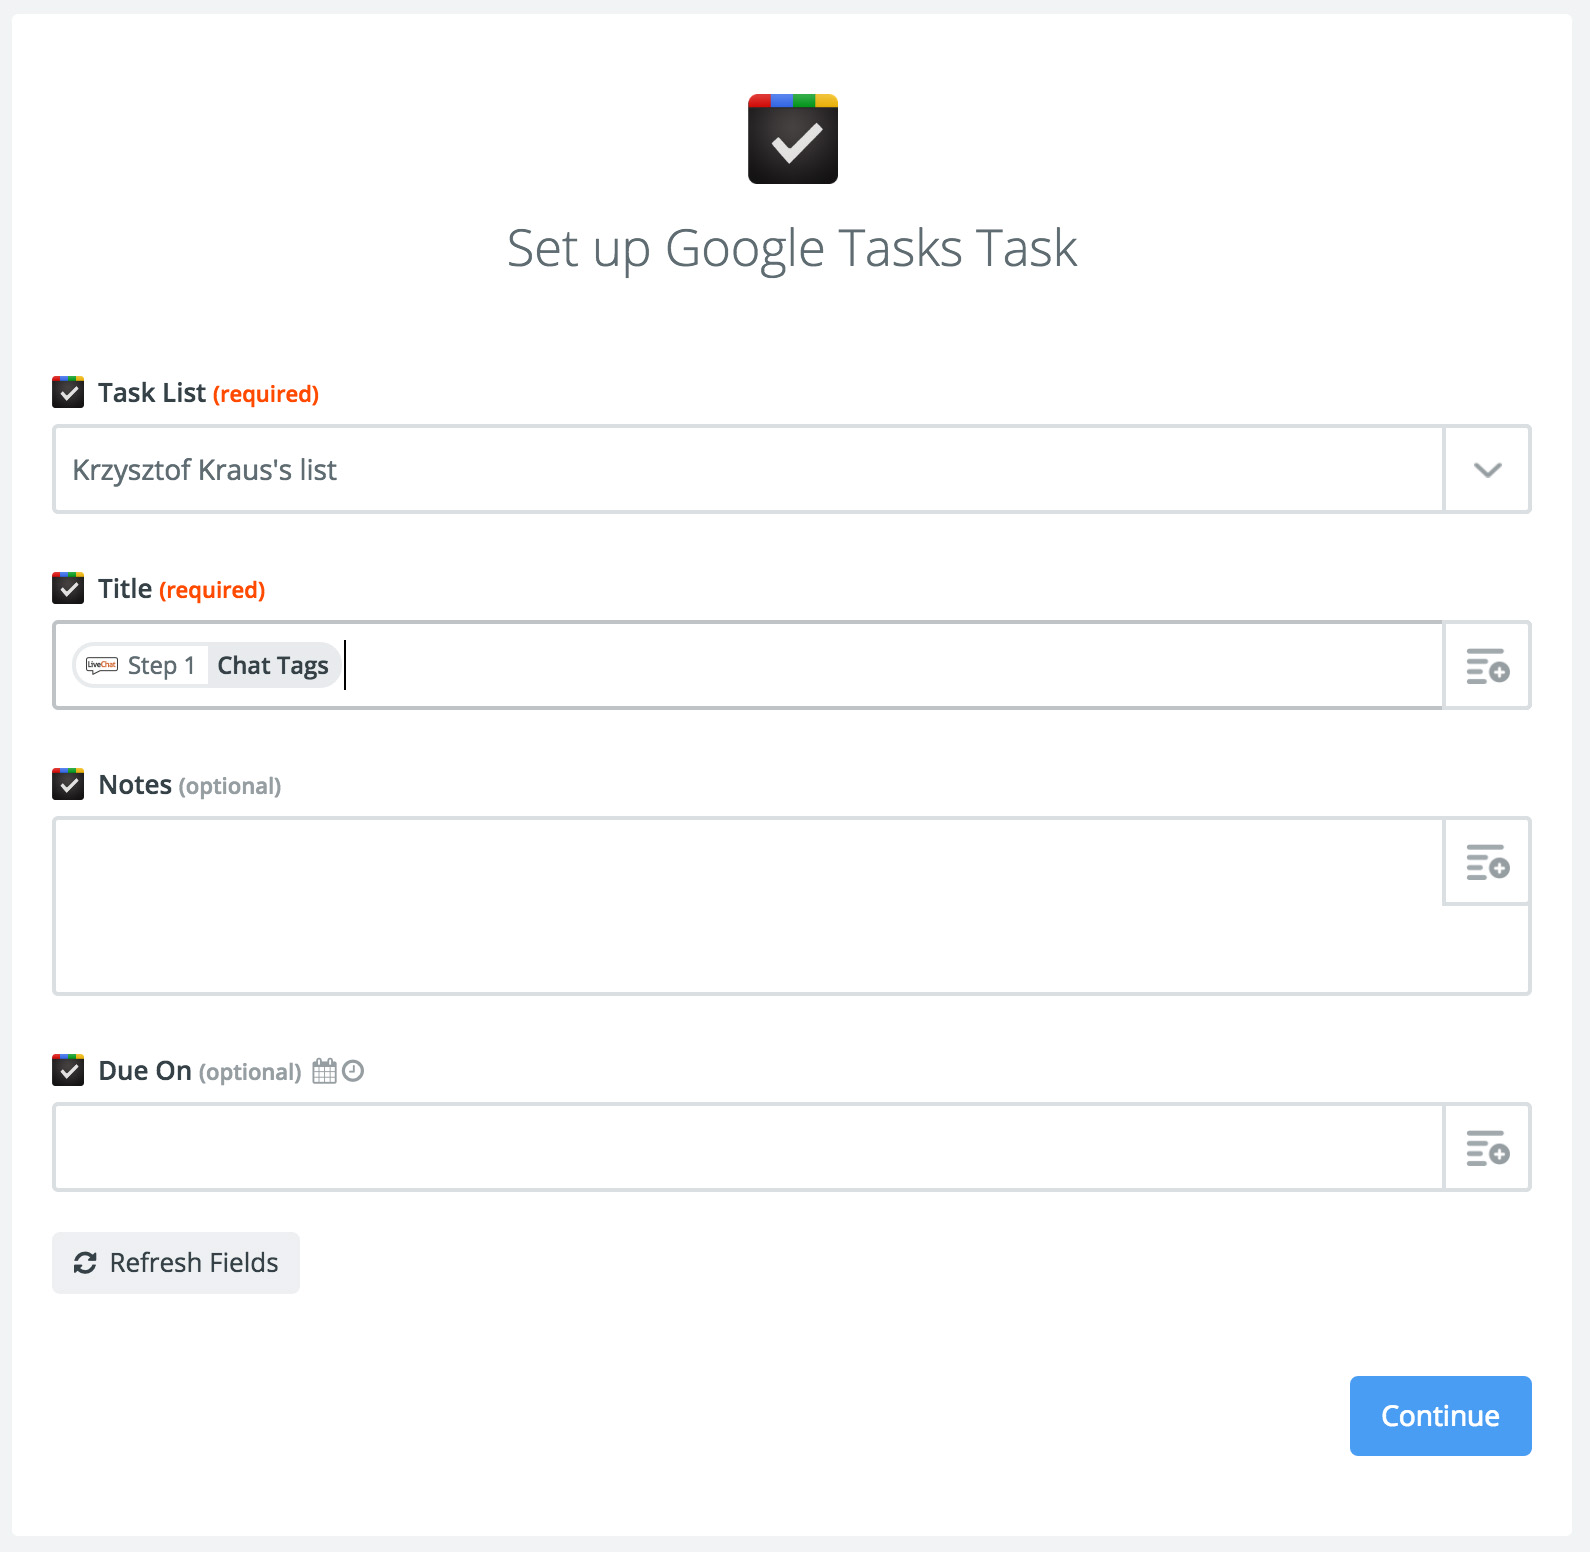Click the 'Task List (required)' label
This screenshot has height=1552, width=1590.
(208, 393)
